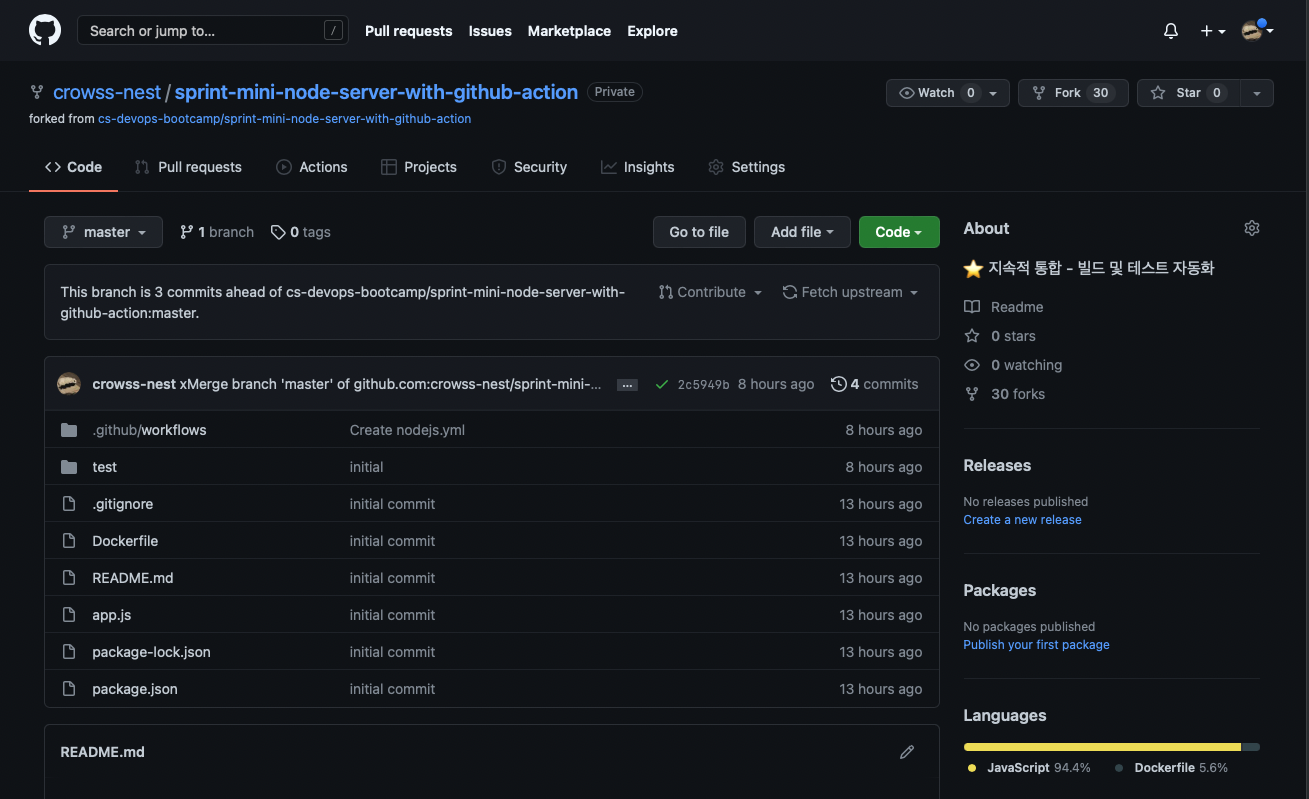View the 4 commits history
Screen dimensions: 1309x799
[874, 384]
